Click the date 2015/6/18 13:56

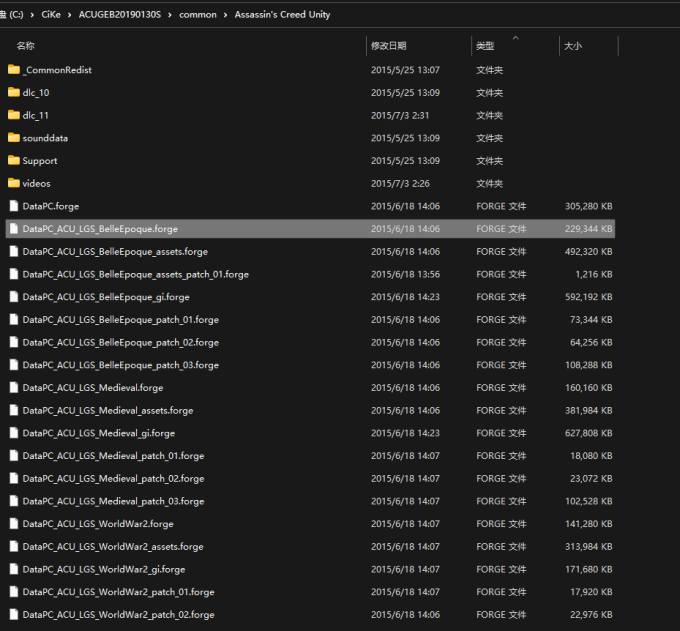[405, 274]
